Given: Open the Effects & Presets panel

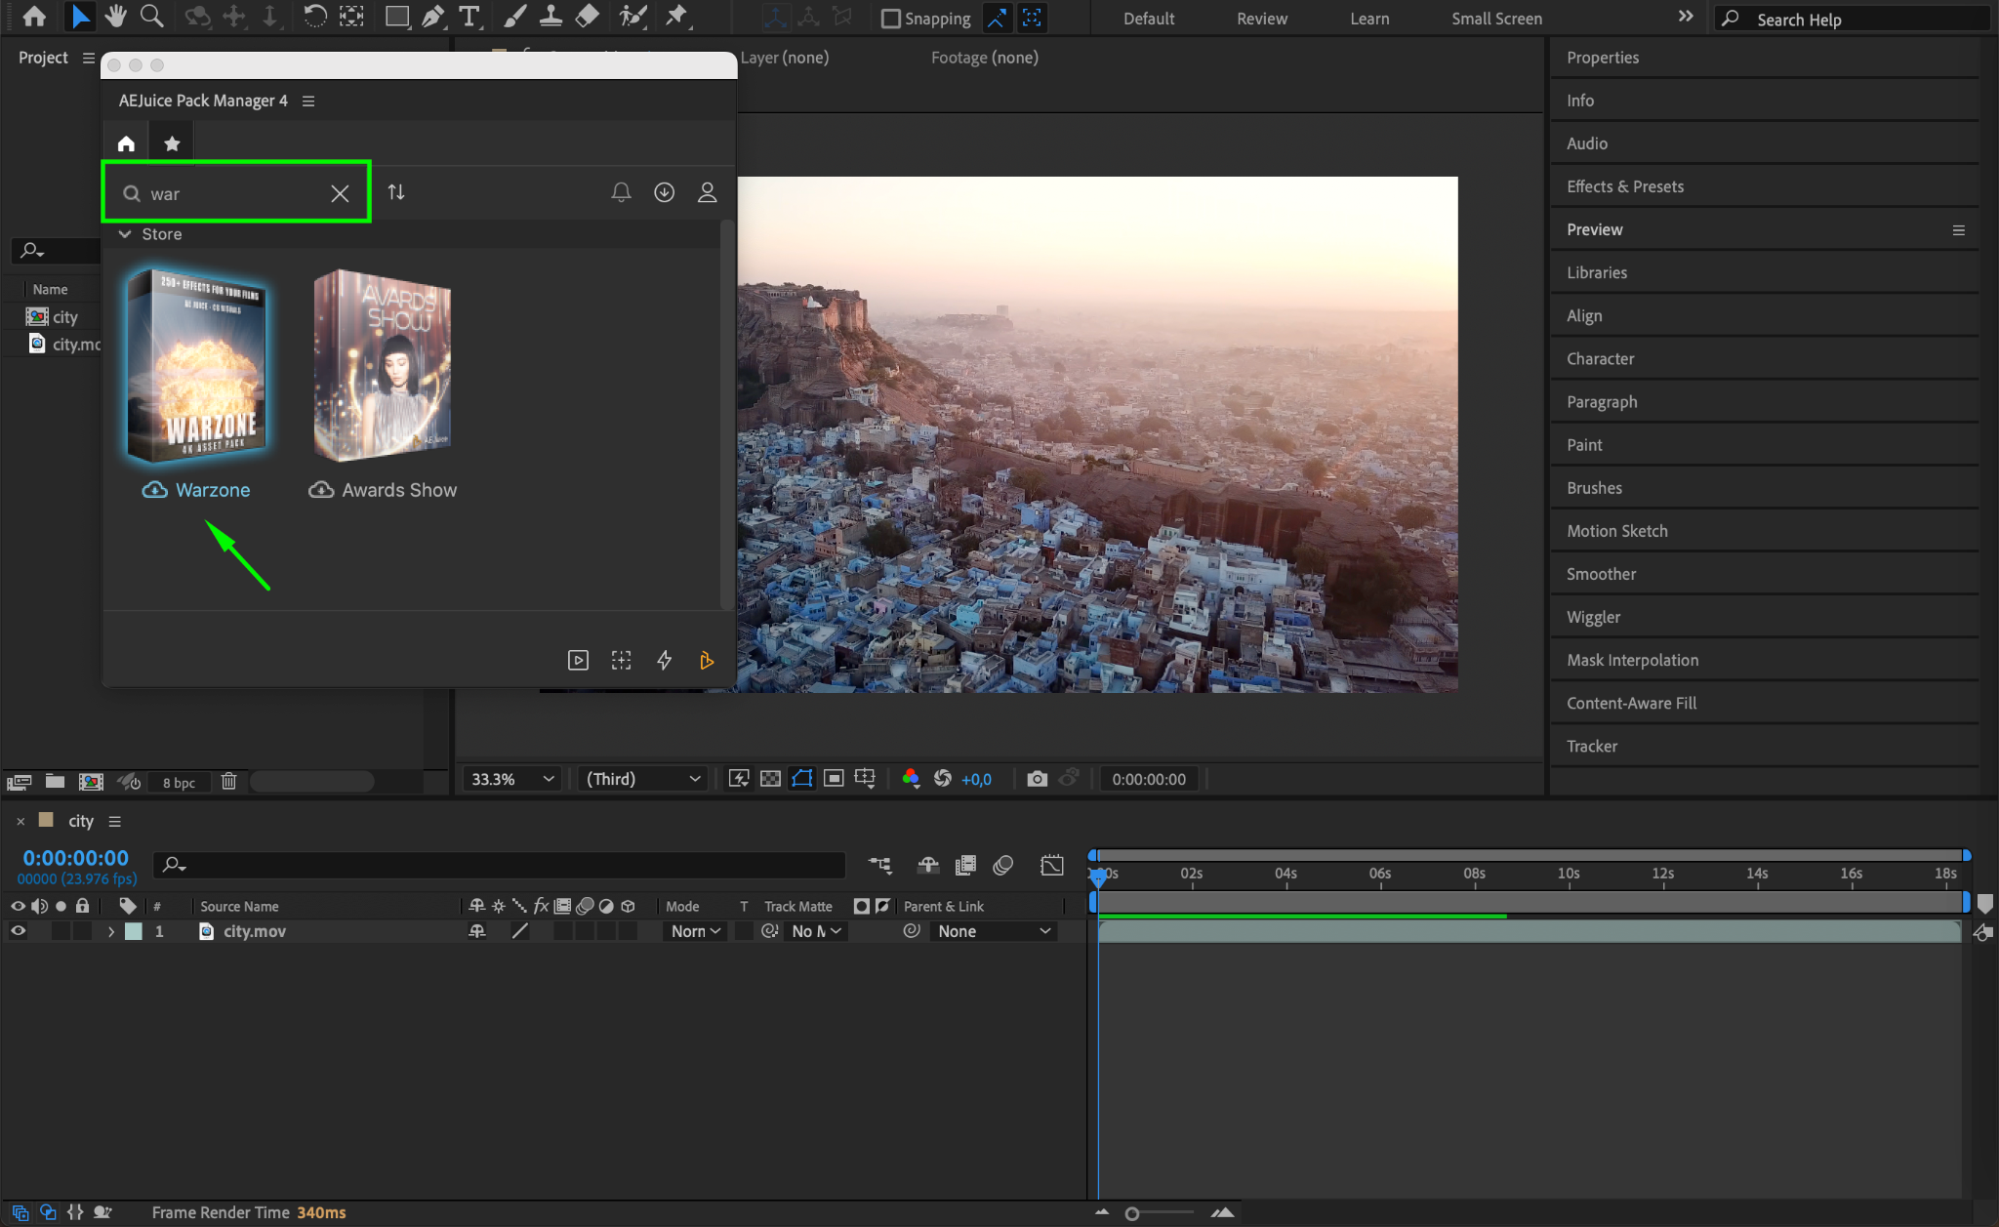Looking at the screenshot, I should (x=1625, y=186).
